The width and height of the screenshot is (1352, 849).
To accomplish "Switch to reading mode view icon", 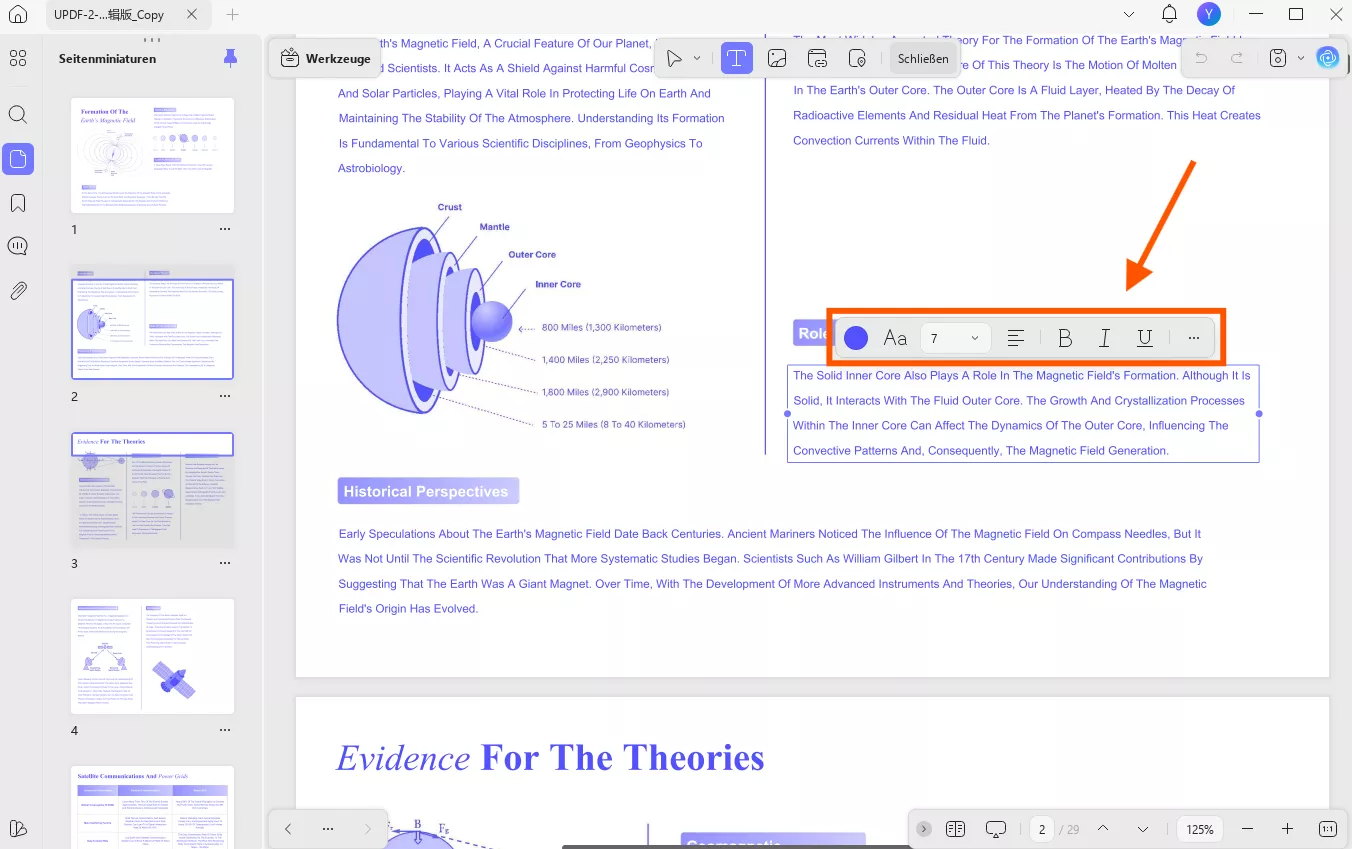I will click(955, 829).
